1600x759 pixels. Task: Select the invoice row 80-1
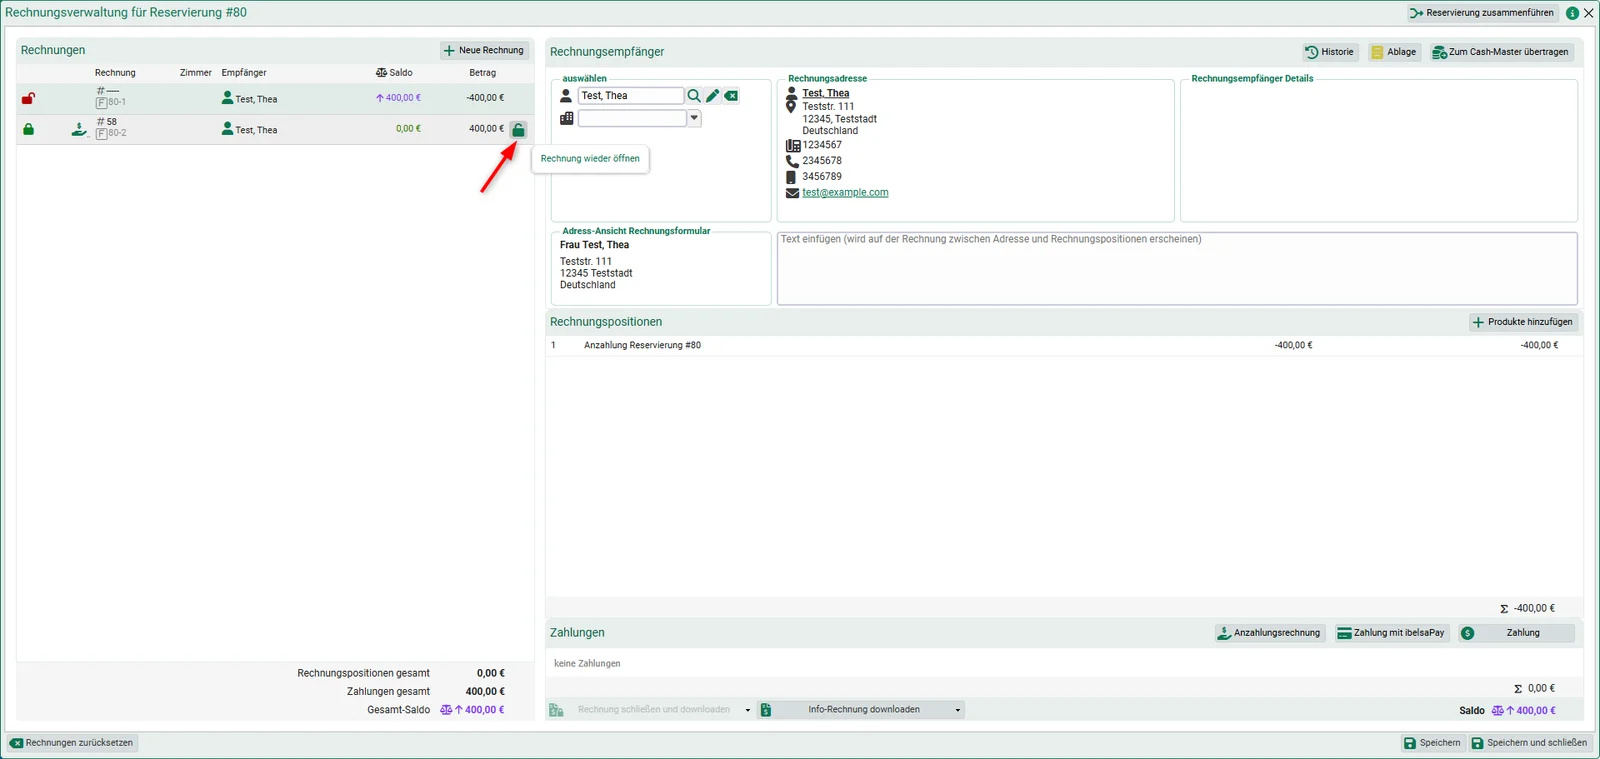tap(274, 98)
